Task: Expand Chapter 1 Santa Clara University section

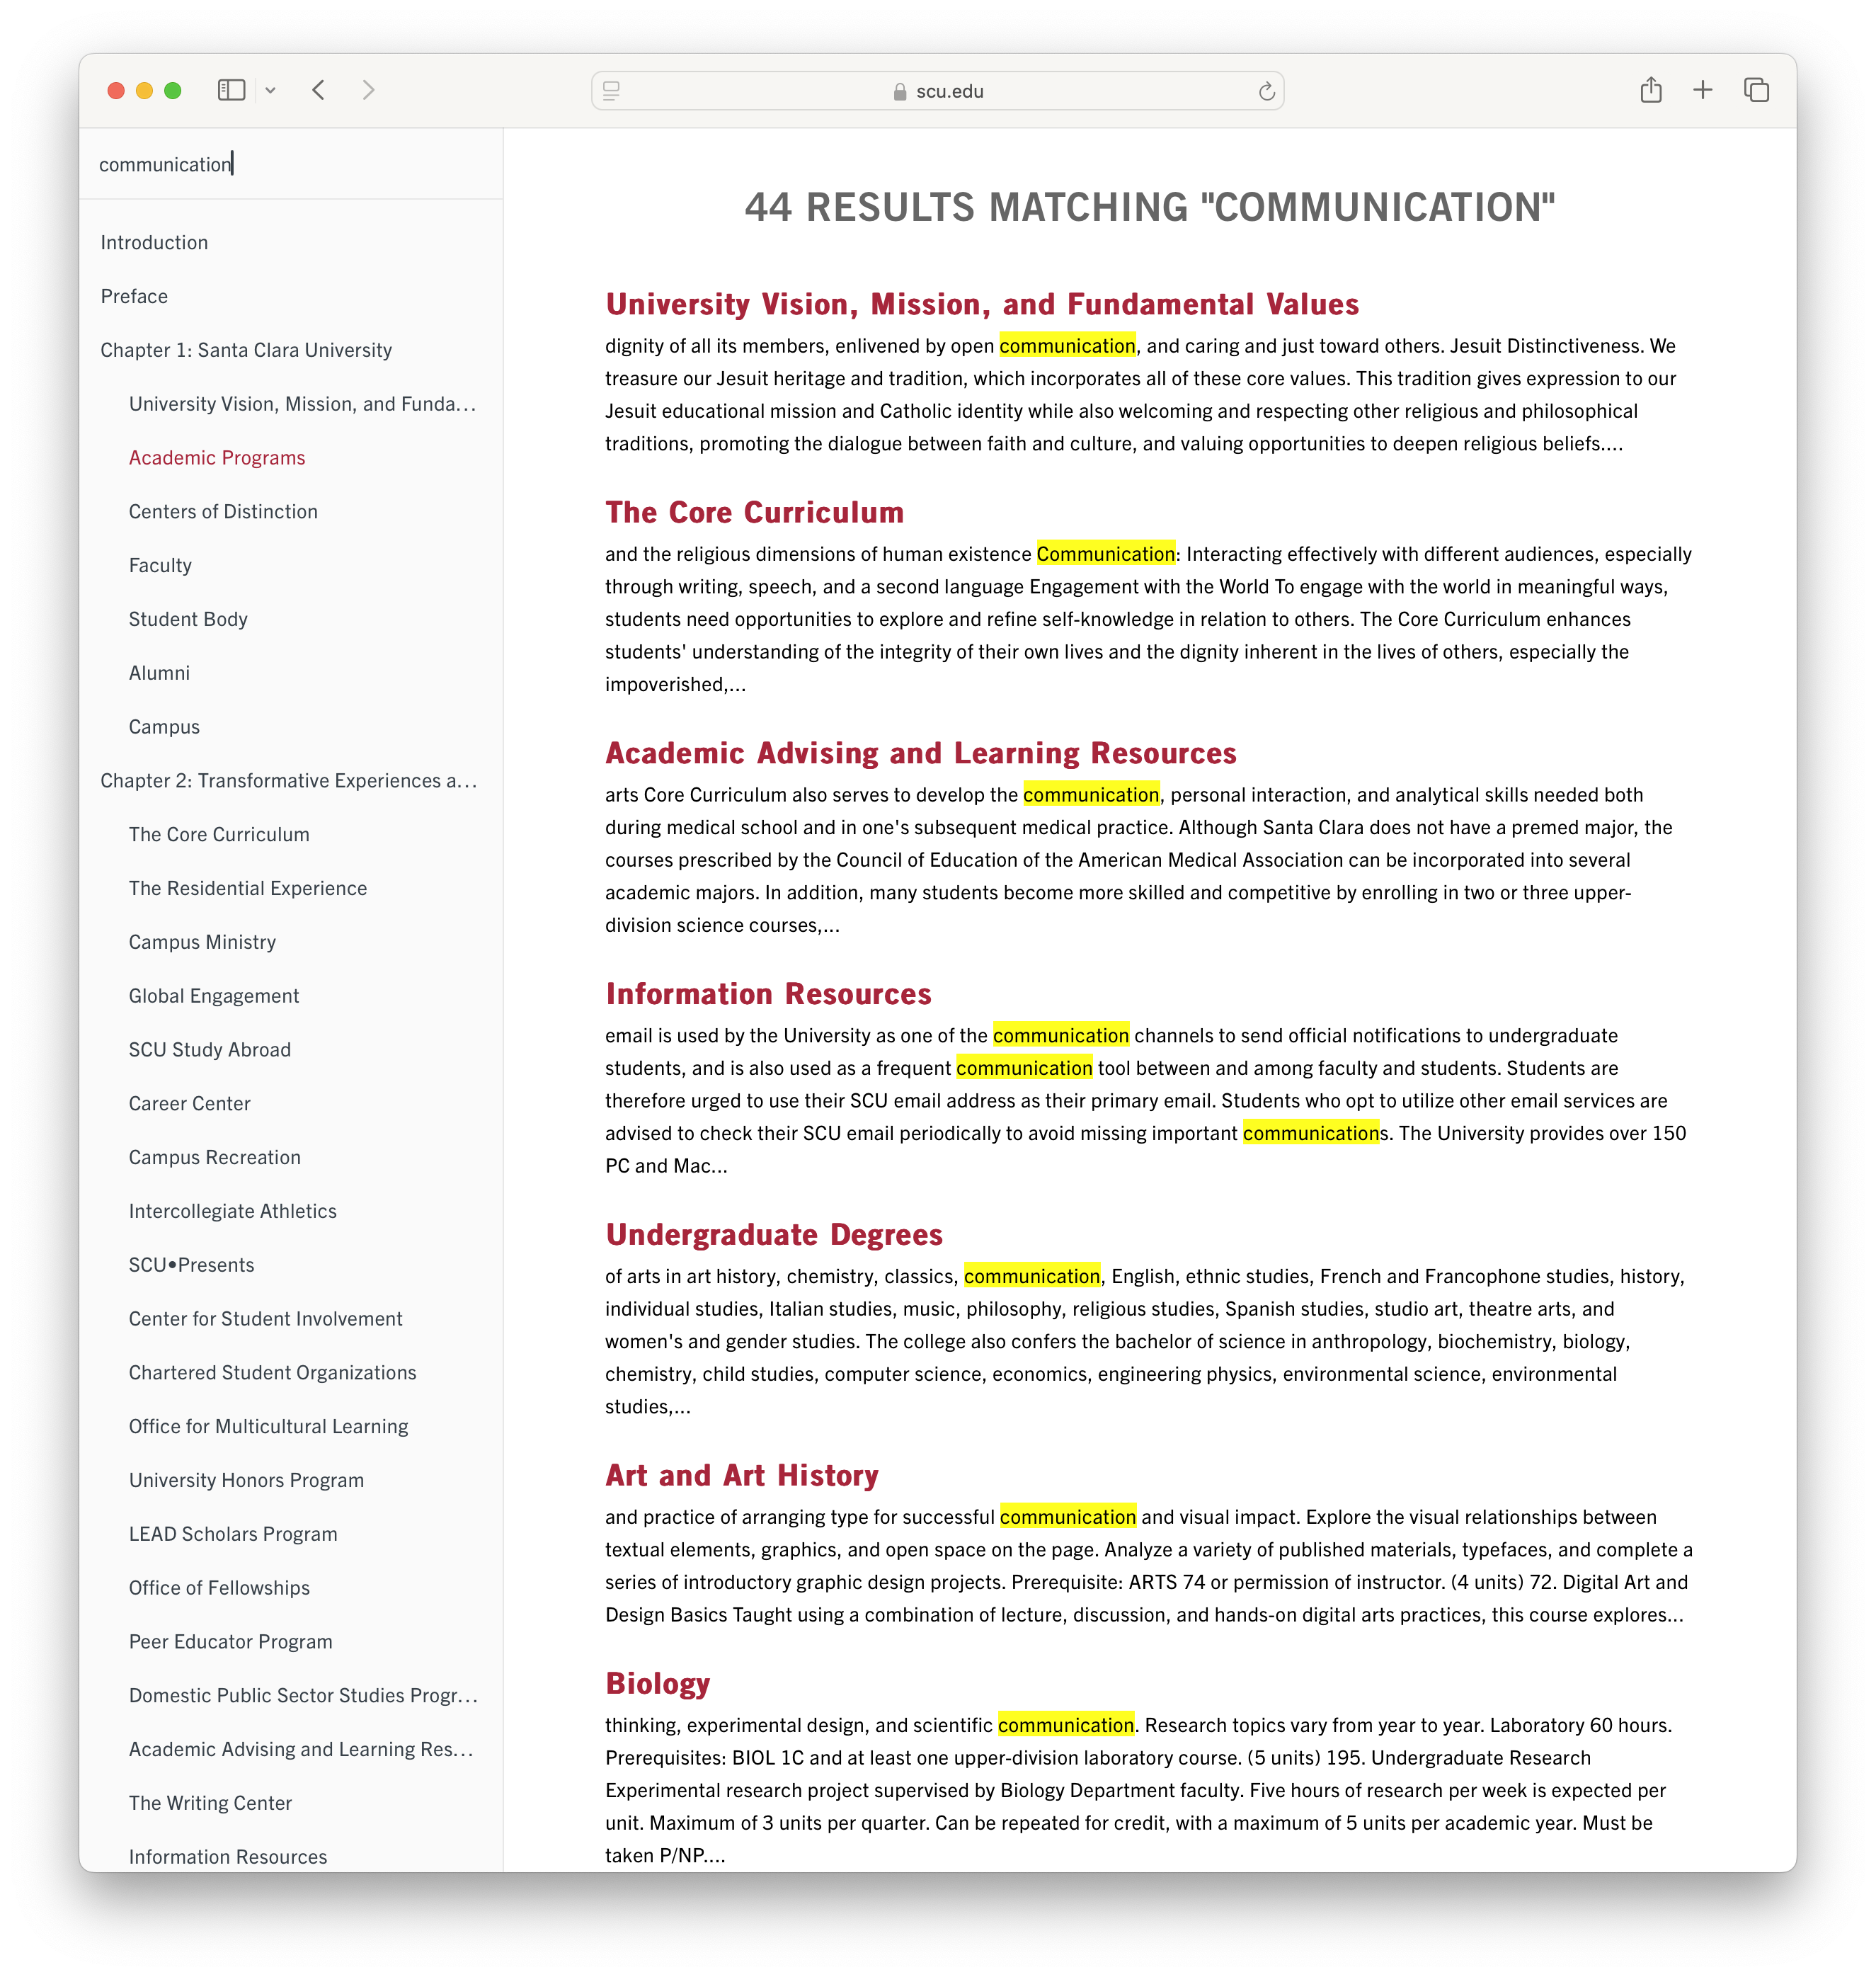Action: click(247, 349)
